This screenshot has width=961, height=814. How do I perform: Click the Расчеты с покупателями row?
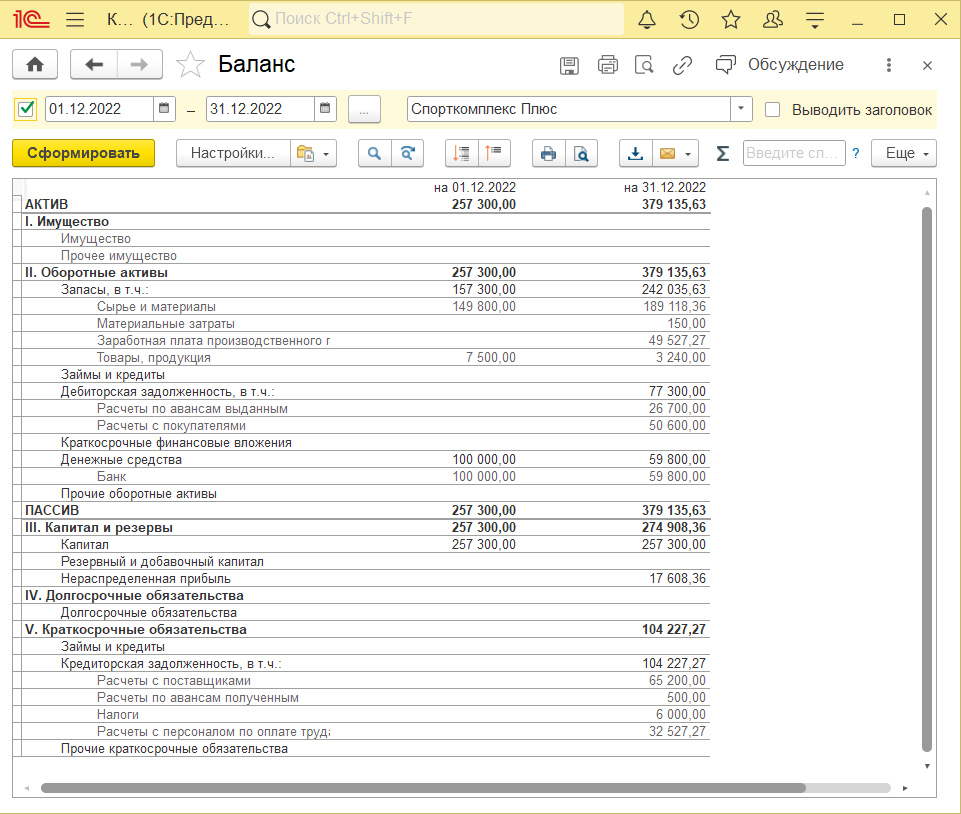366,426
